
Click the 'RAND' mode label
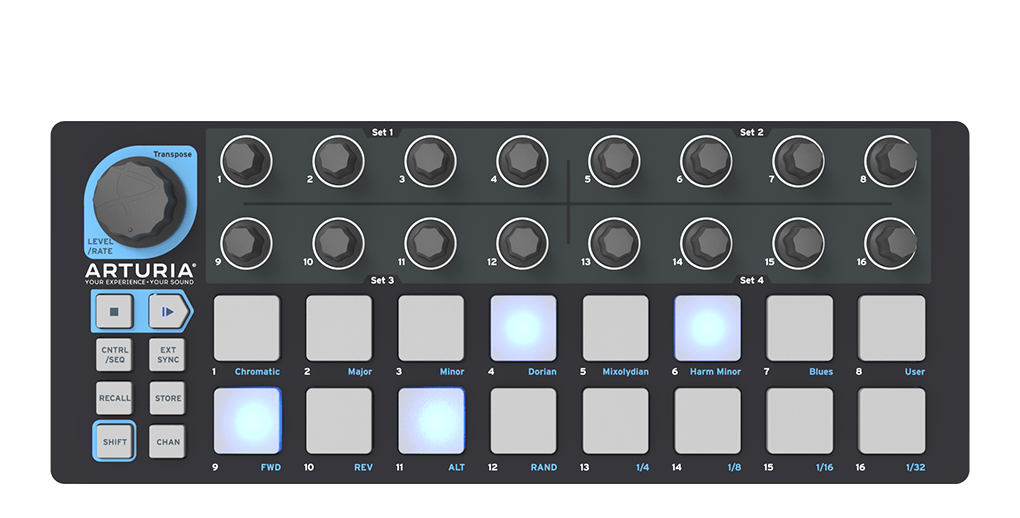pyautogui.click(x=544, y=467)
